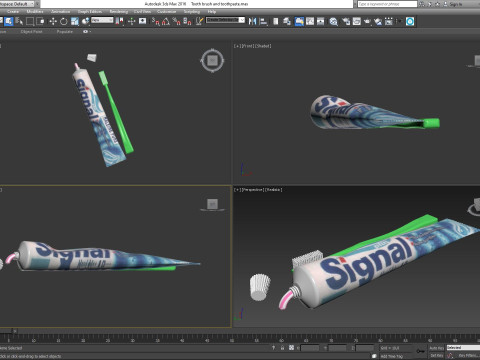Open the Named Selection Sets dropdown

225,20
